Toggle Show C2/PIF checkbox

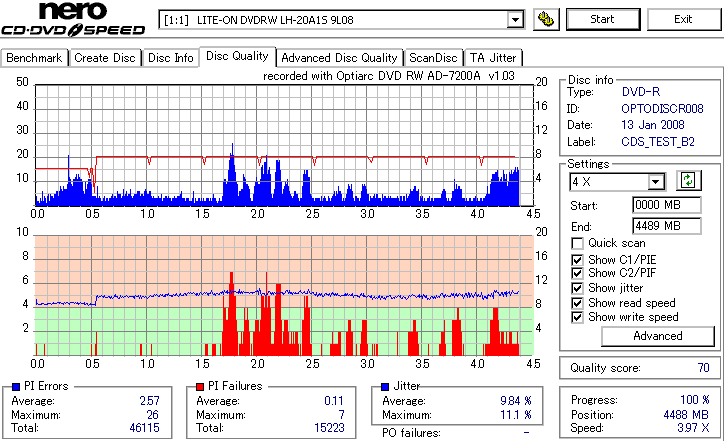(x=577, y=273)
